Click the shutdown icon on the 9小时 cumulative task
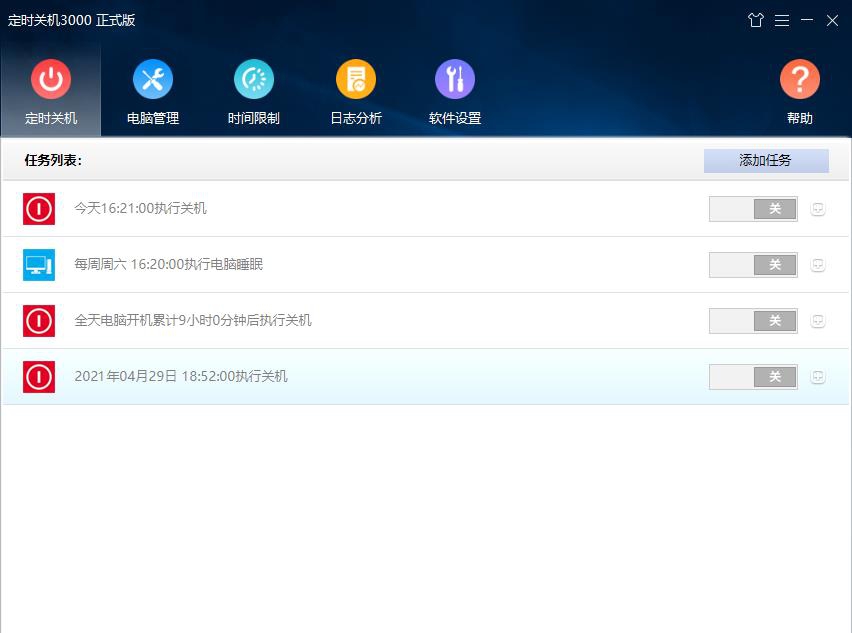This screenshot has width=852, height=633. pyautogui.click(x=38, y=320)
